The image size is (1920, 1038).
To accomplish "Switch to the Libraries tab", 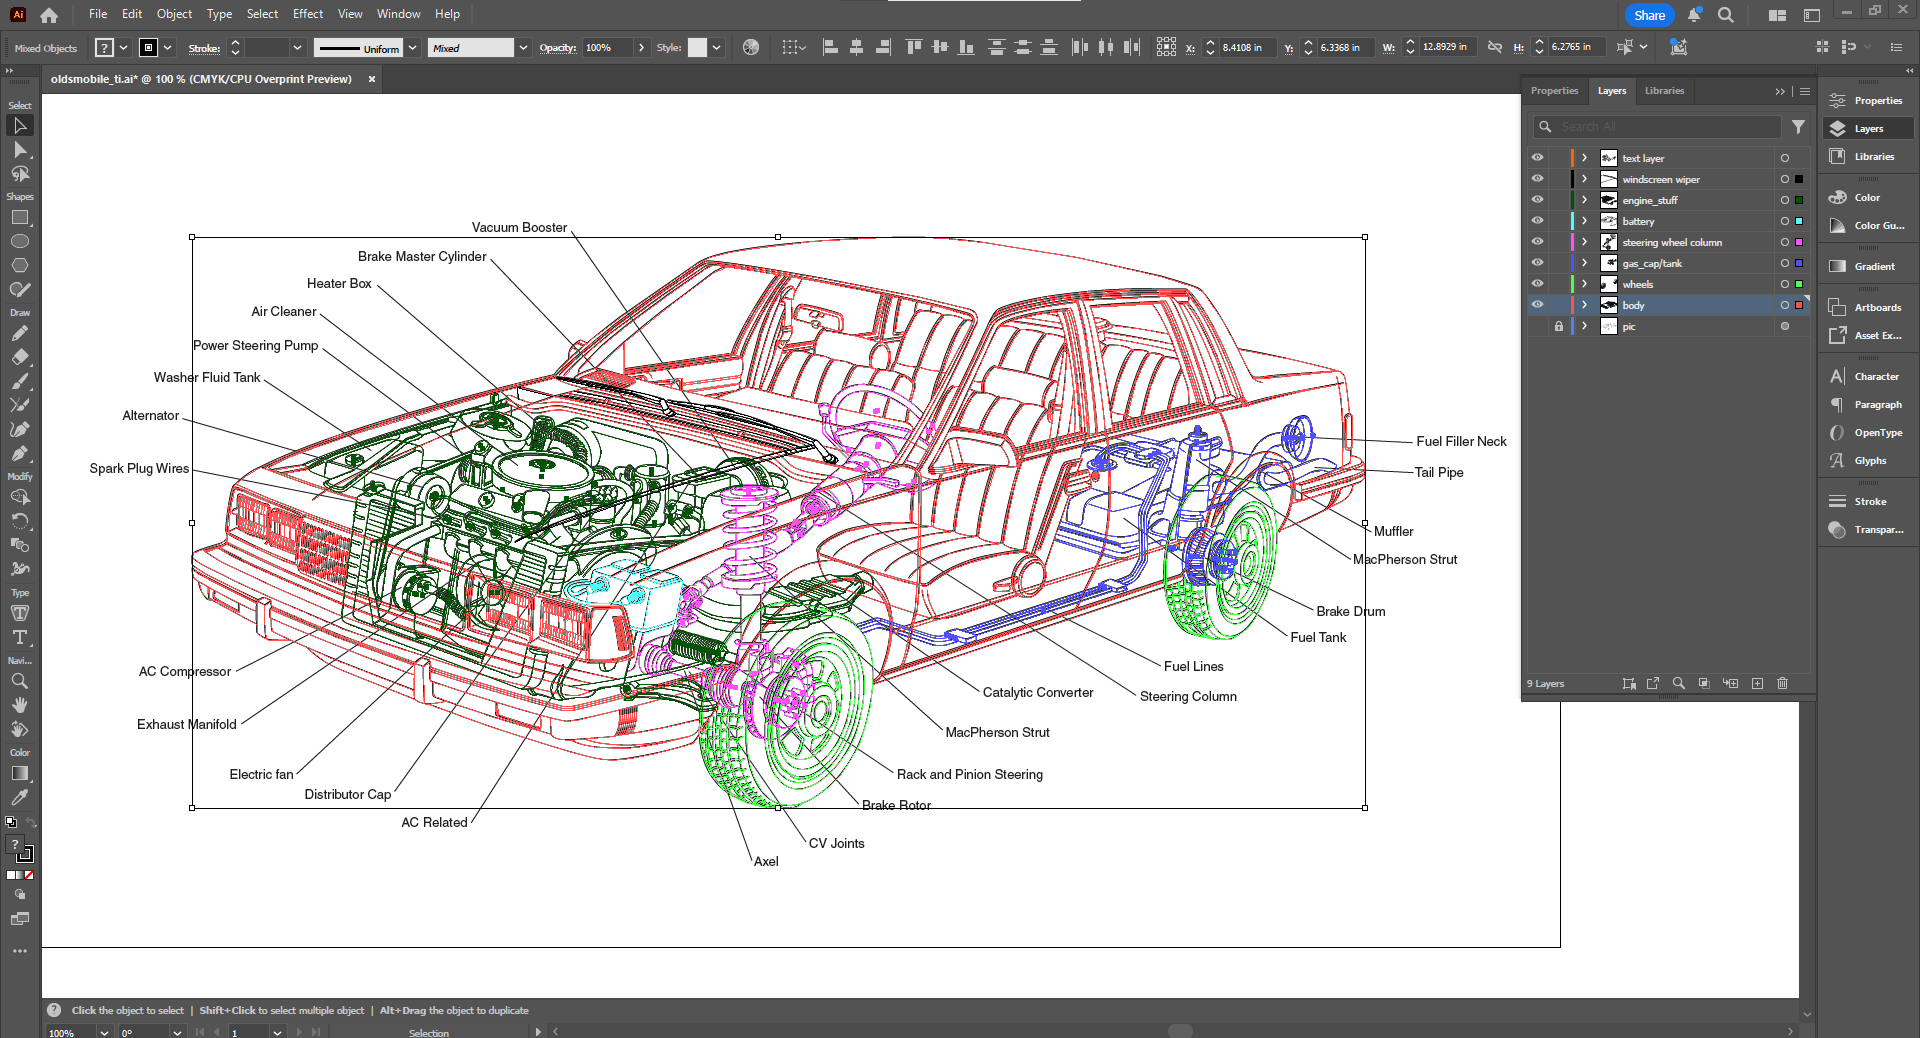I will point(1664,91).
